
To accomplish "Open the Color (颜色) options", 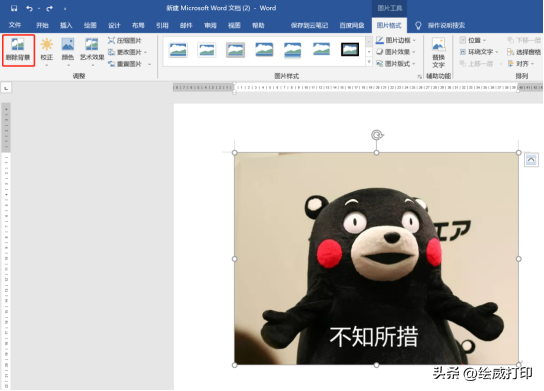I will point(68,51).
